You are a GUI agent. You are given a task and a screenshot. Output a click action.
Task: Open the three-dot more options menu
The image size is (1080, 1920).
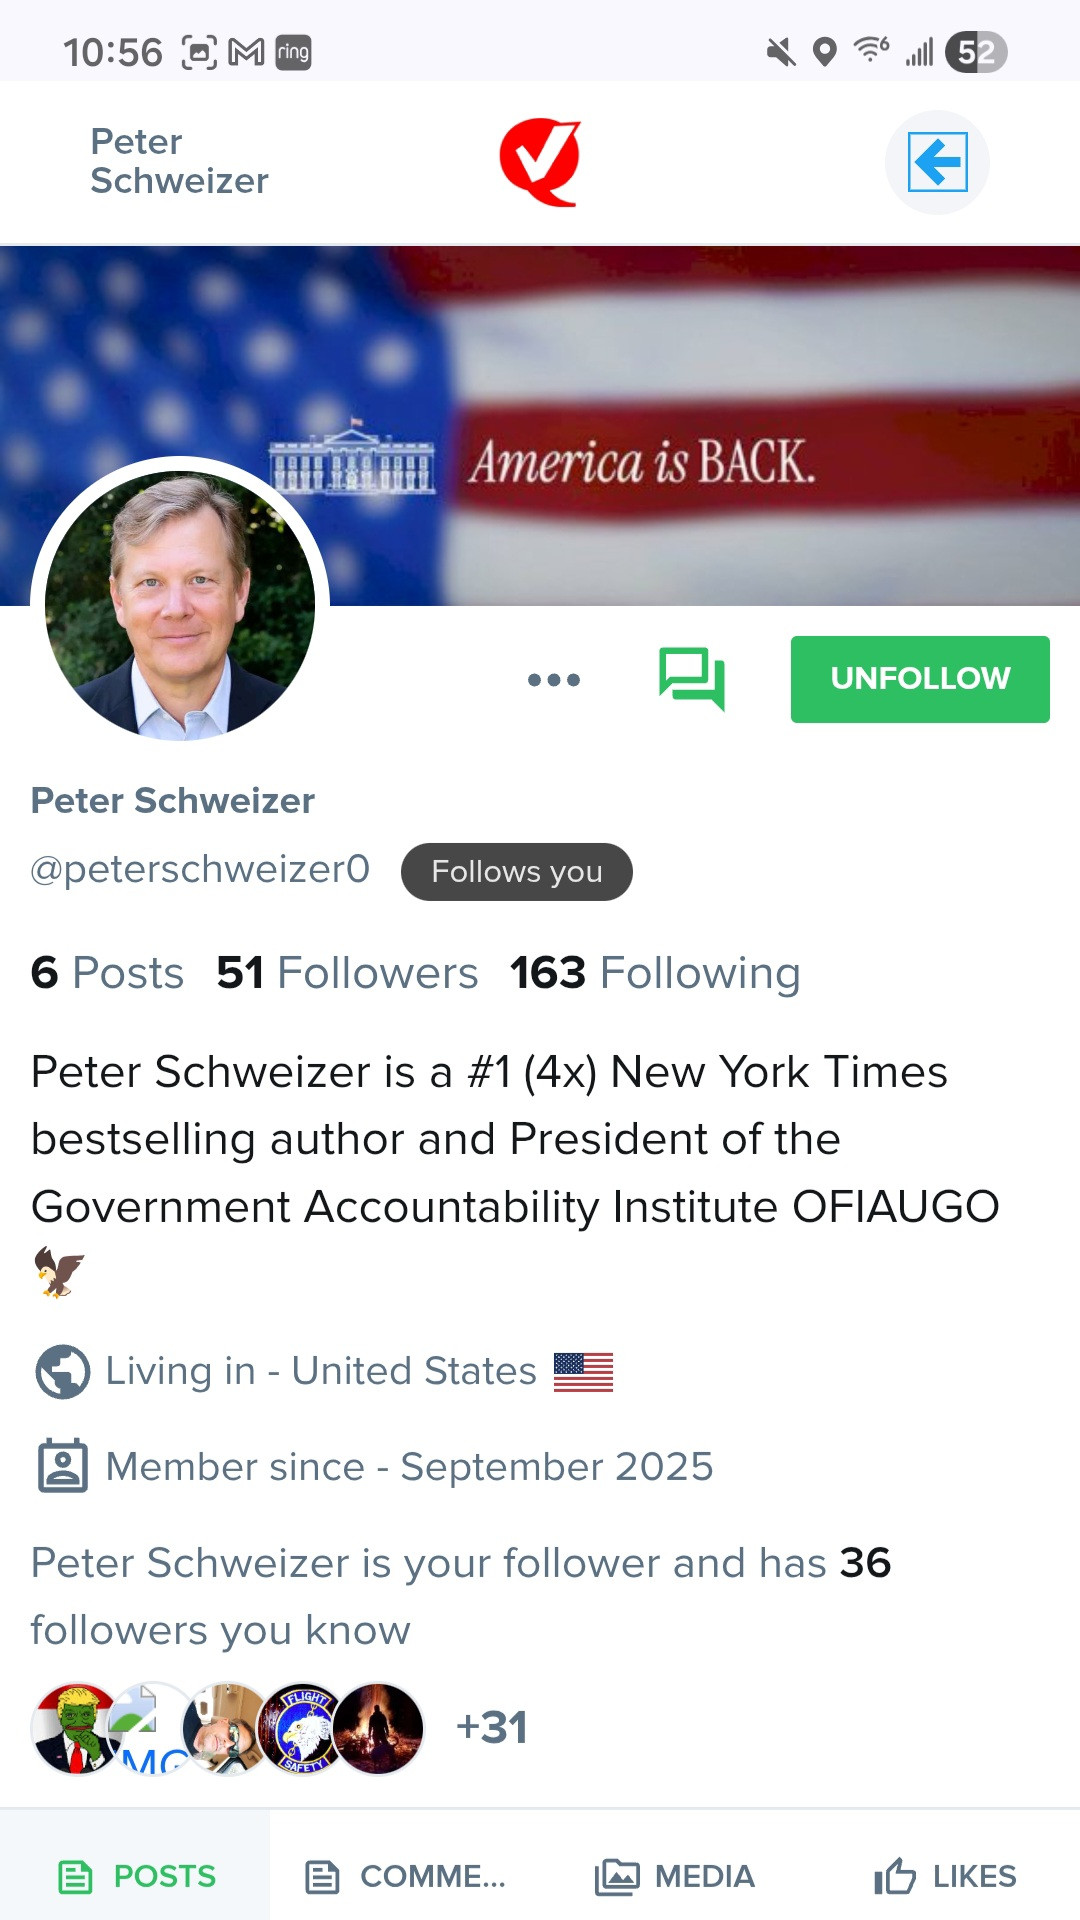[x=554, y=680]
